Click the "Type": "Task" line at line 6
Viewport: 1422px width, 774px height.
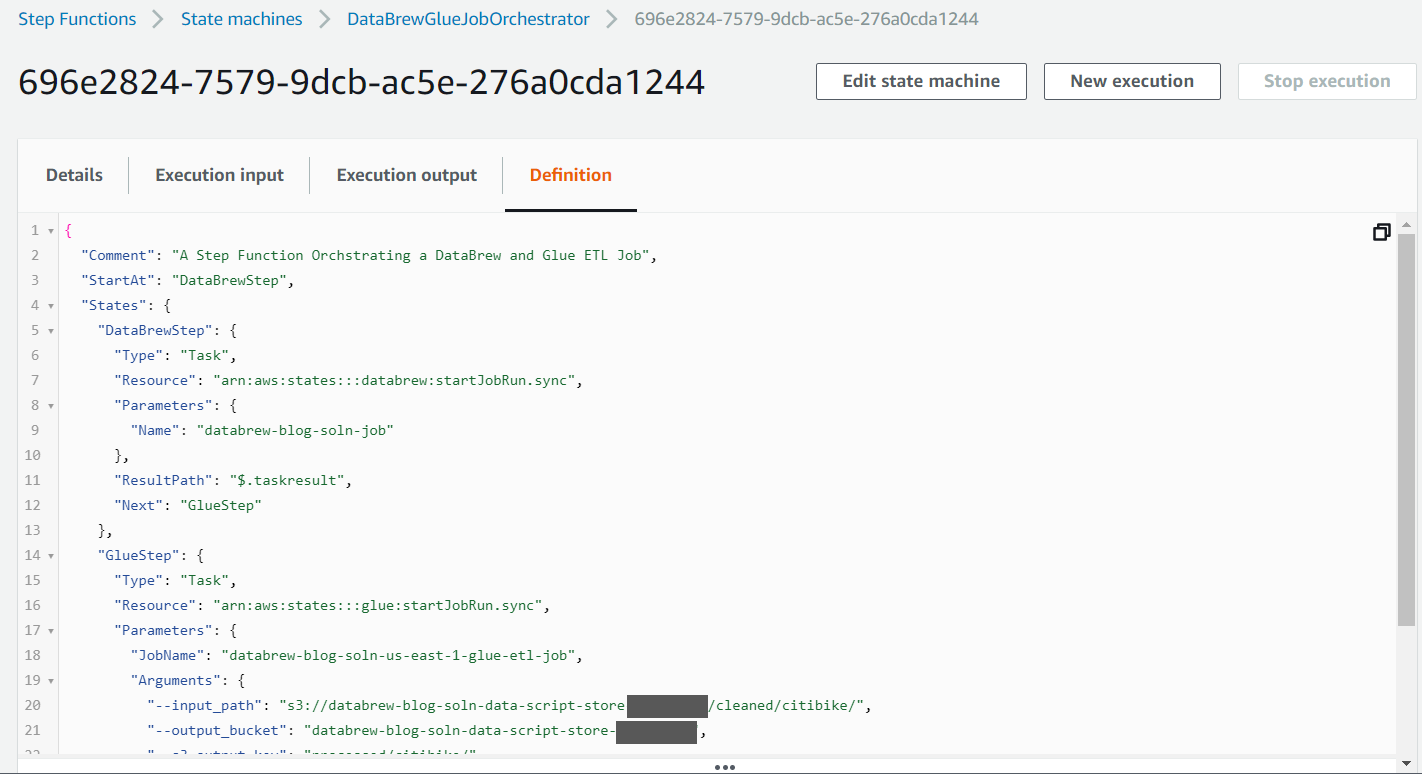176,355
